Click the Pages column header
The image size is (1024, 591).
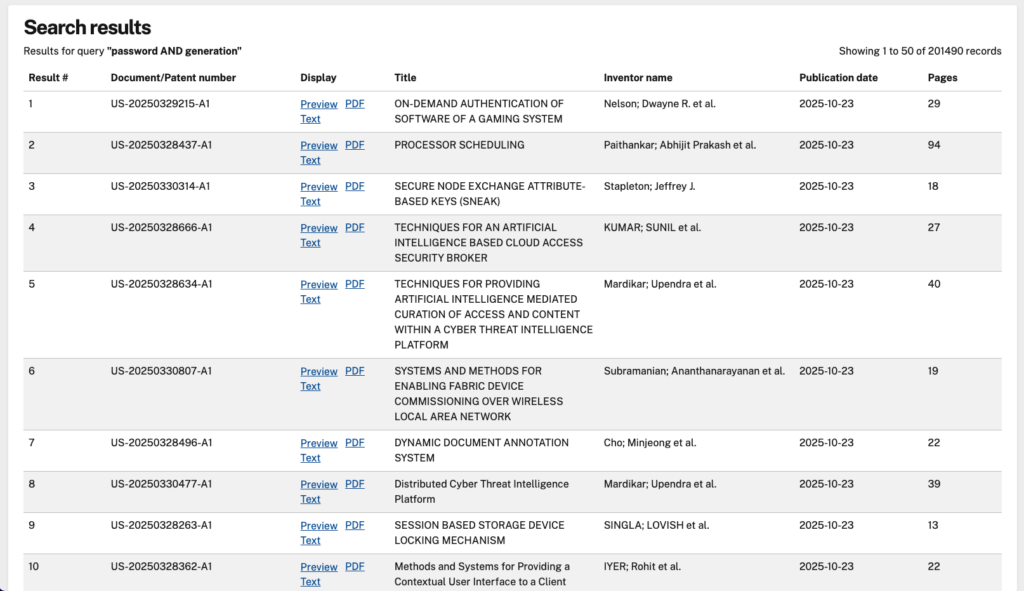[x=942, y=78]
